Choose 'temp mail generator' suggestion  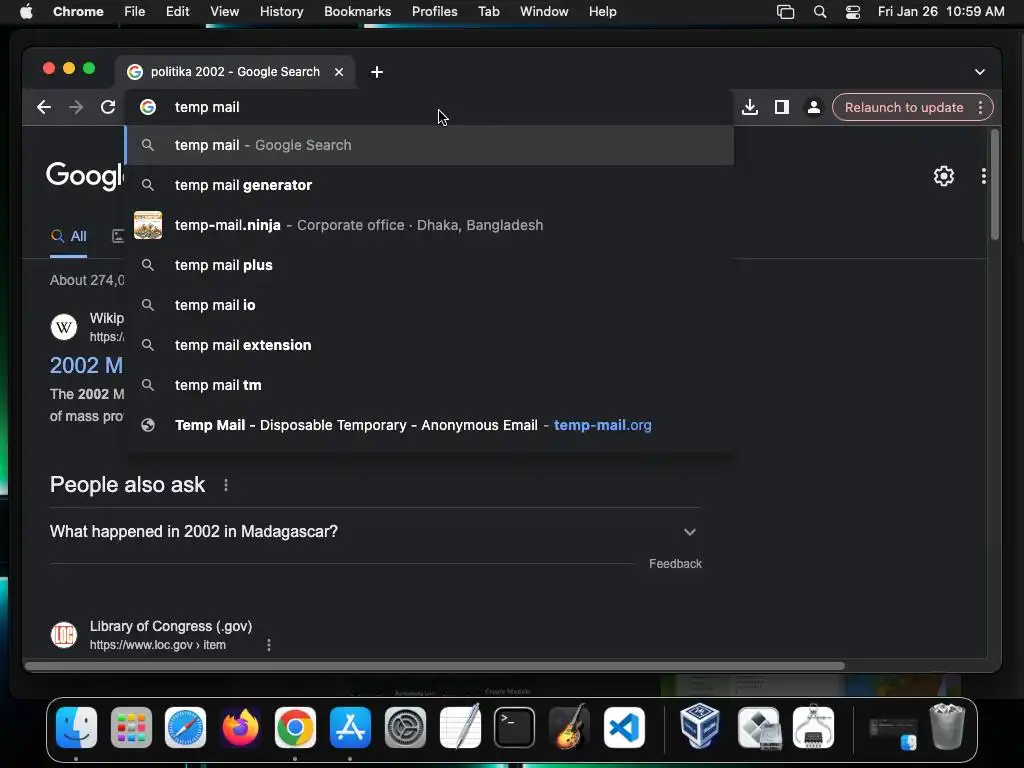click(430, 185)
